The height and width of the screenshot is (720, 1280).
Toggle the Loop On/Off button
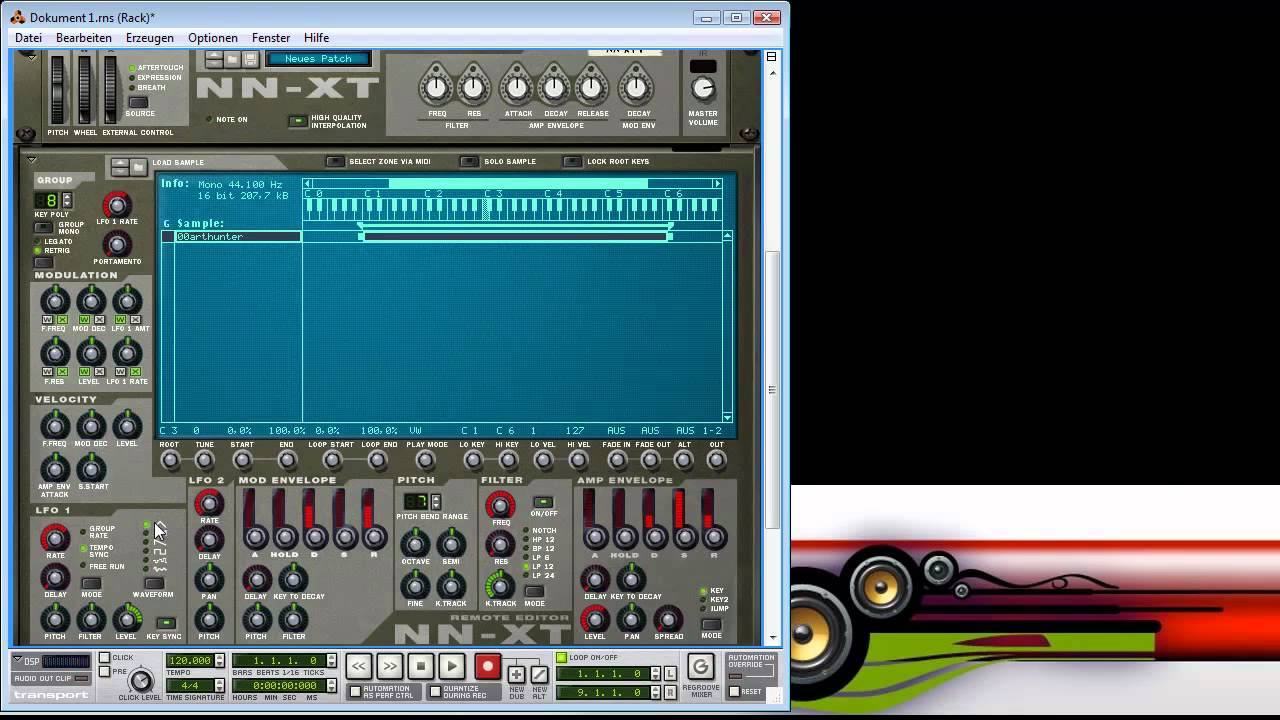click(561, 657)
